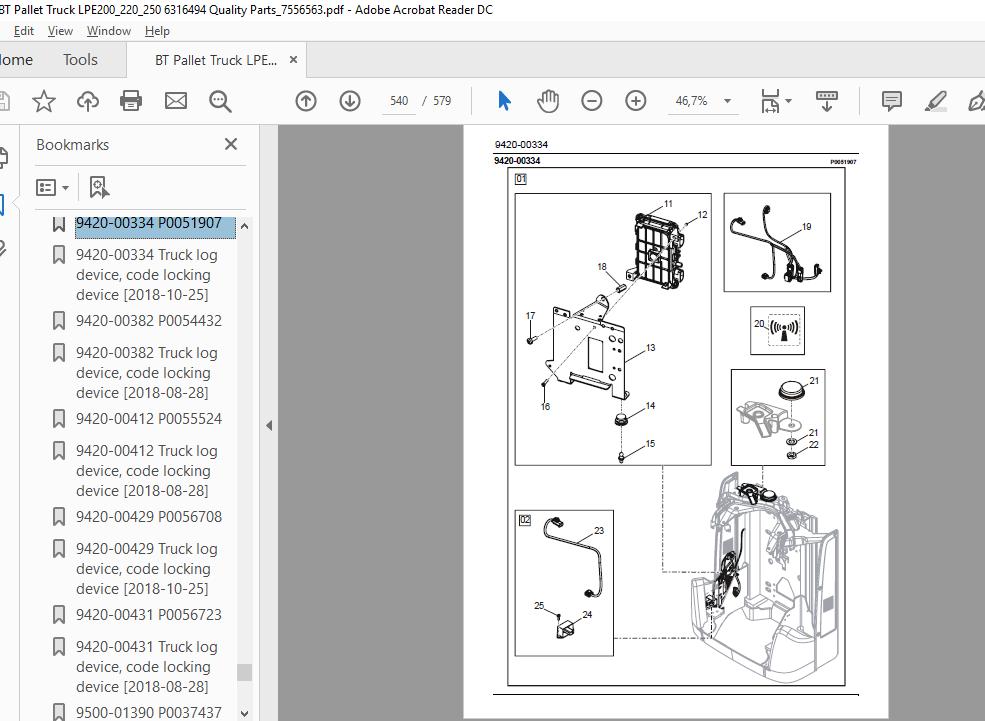985x721 pixels.
Task: Open bookmark 9420-00382 P0054432
Action: tap(149, 320)
